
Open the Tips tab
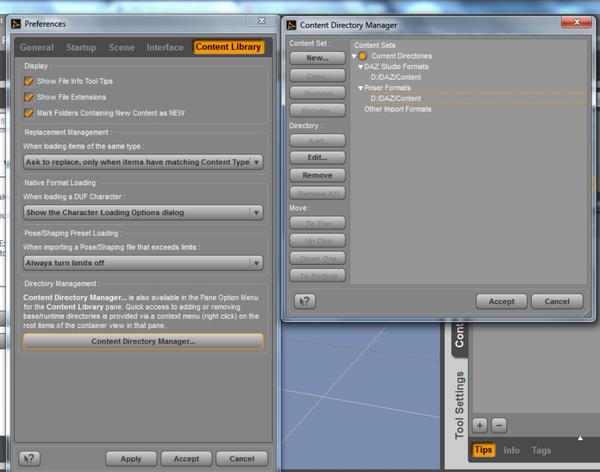click(x=483, y=450)
